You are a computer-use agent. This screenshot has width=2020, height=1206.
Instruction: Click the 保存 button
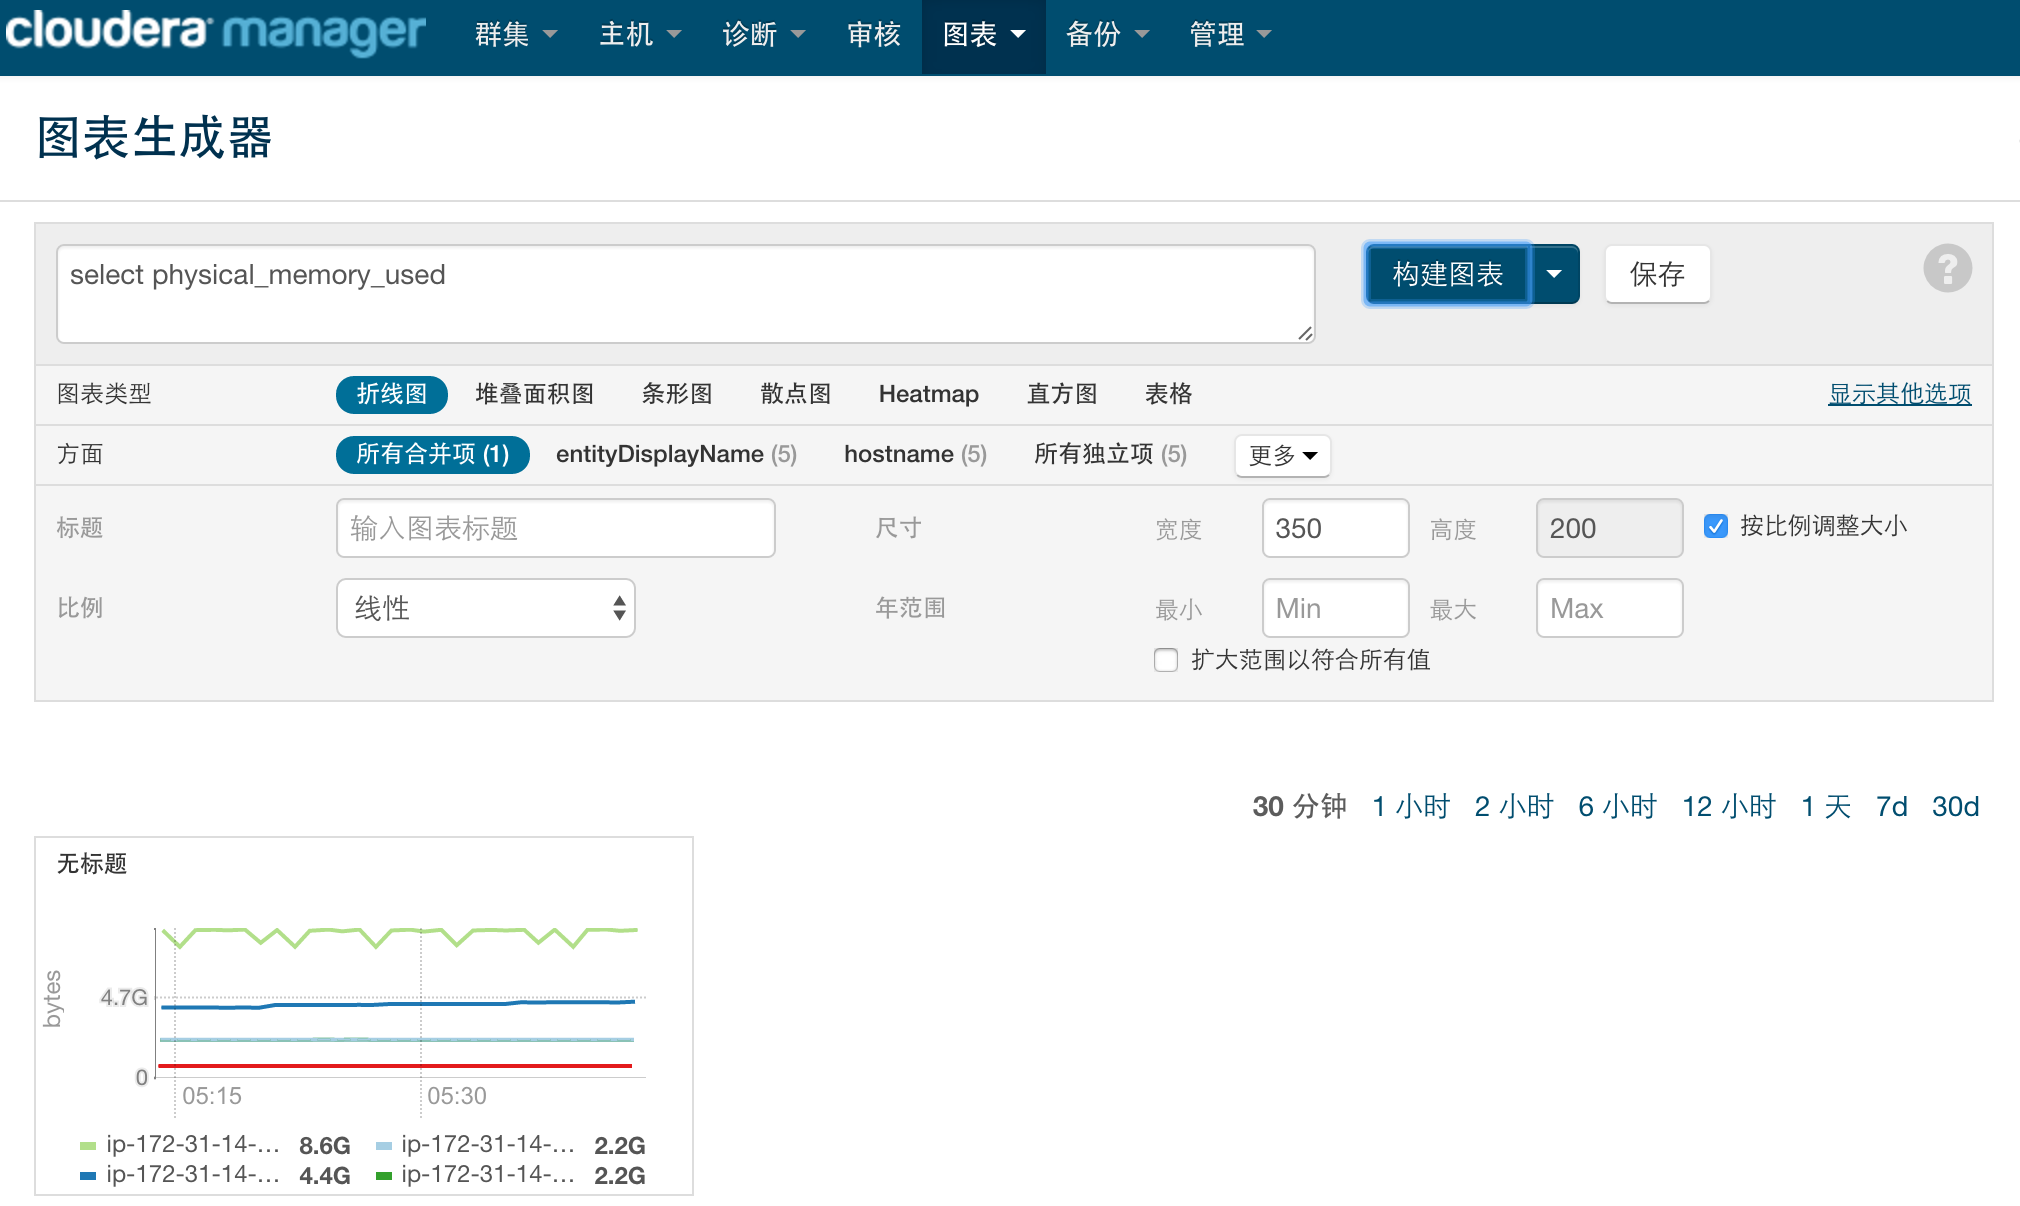click(x=1657, y=274)
